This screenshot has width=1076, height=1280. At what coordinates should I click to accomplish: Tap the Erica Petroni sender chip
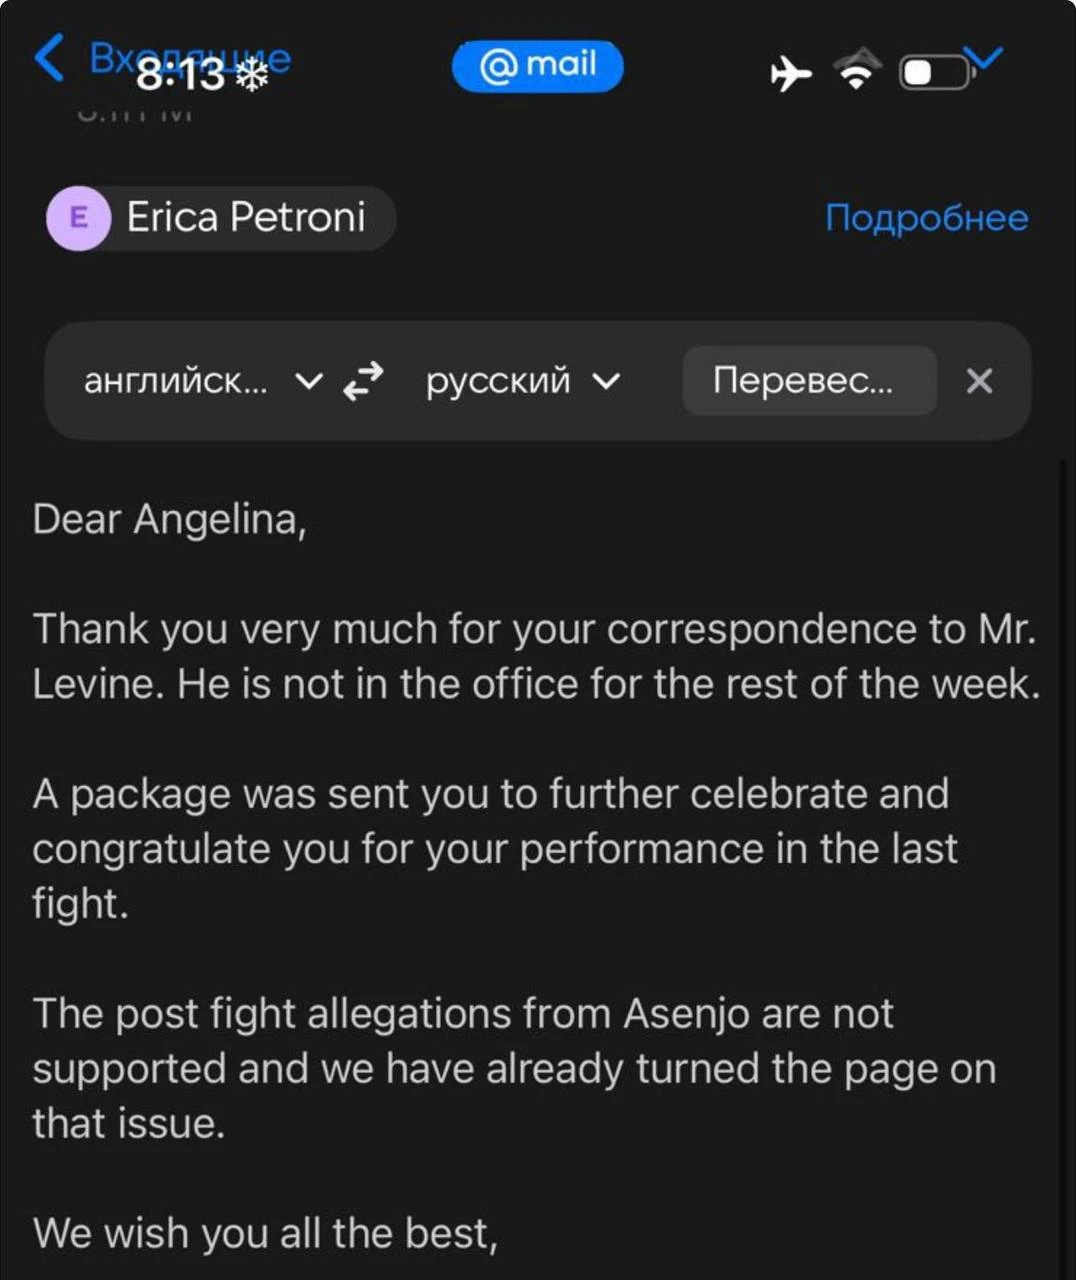click(x=221, y=217)
